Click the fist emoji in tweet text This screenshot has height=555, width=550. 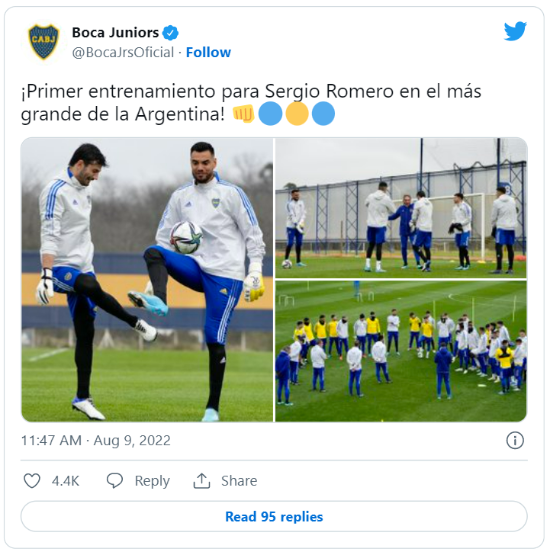pyautogui.click(x=244, y=114)
